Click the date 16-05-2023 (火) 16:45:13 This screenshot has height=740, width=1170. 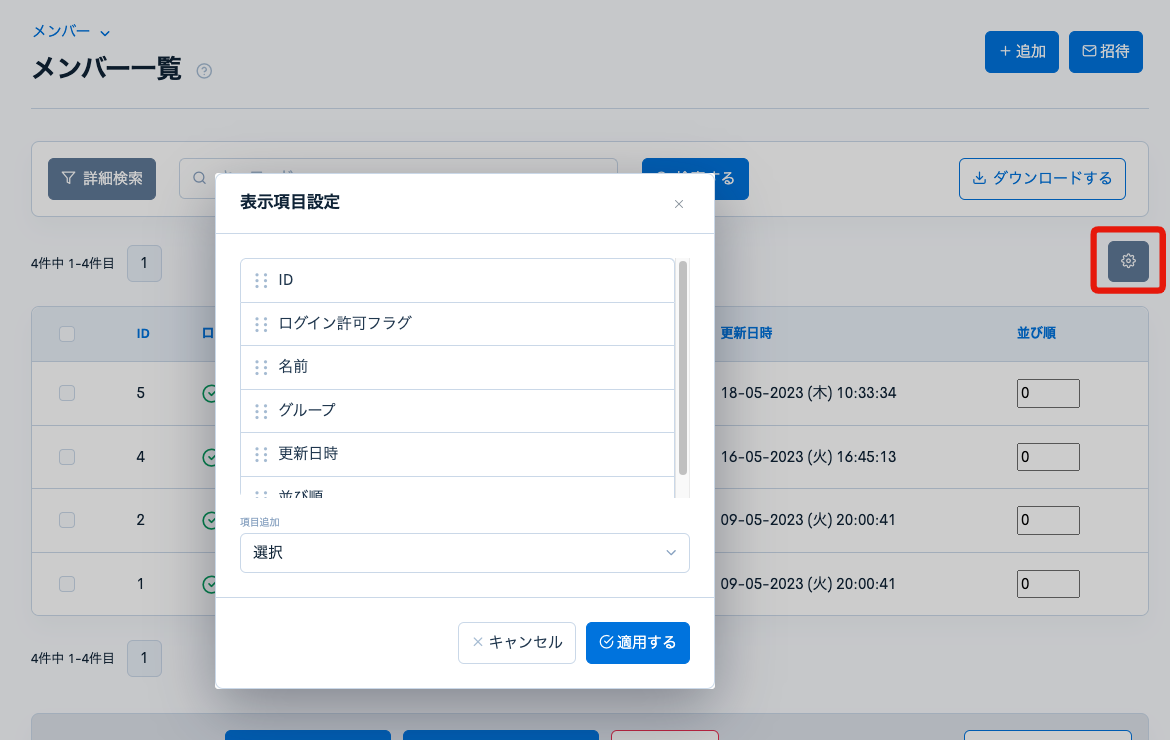pos(808,457)
